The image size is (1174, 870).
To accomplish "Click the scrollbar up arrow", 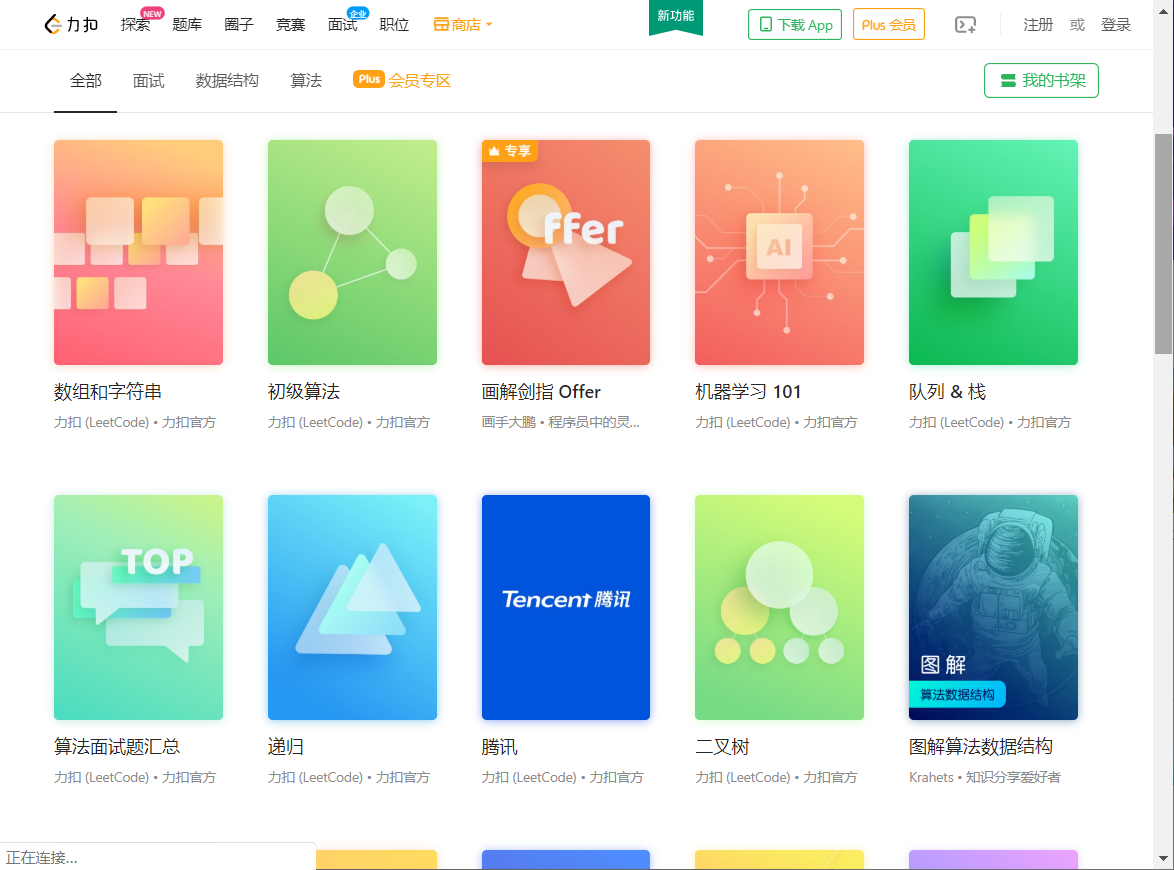I will [x=1163, y=10].
